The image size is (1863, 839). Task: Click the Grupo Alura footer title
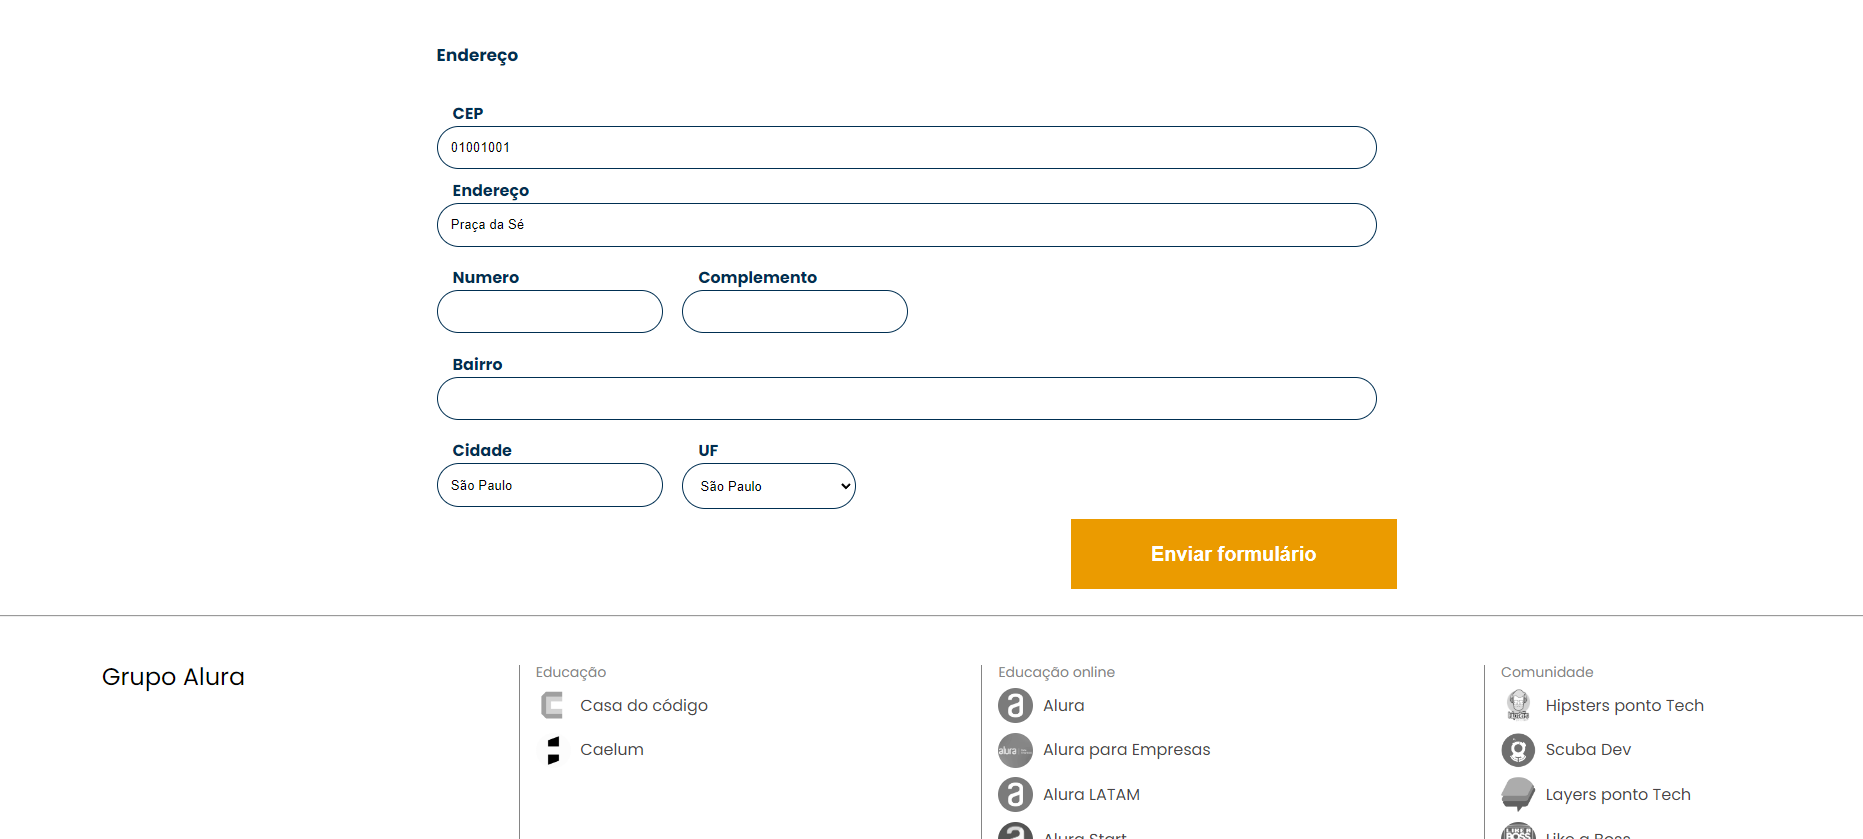click(173, 677)
